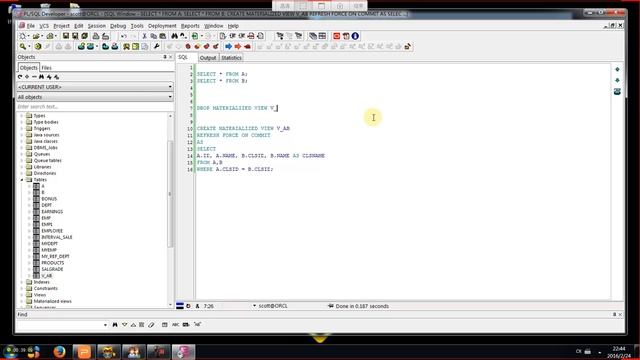Screen dimensions: 640x360
Task: Click the Enter search text field
Action: [x=95, y=107]
